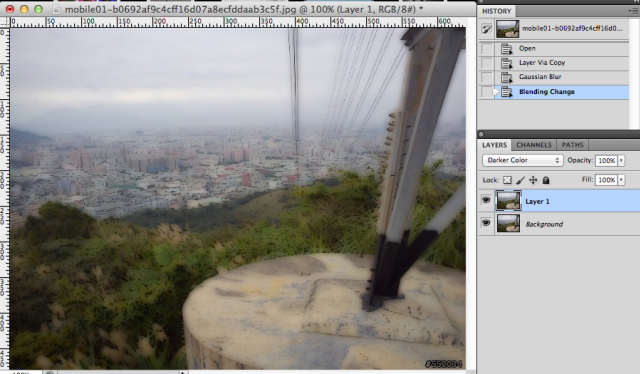Switch to the History tab

(x=496, y=11)
